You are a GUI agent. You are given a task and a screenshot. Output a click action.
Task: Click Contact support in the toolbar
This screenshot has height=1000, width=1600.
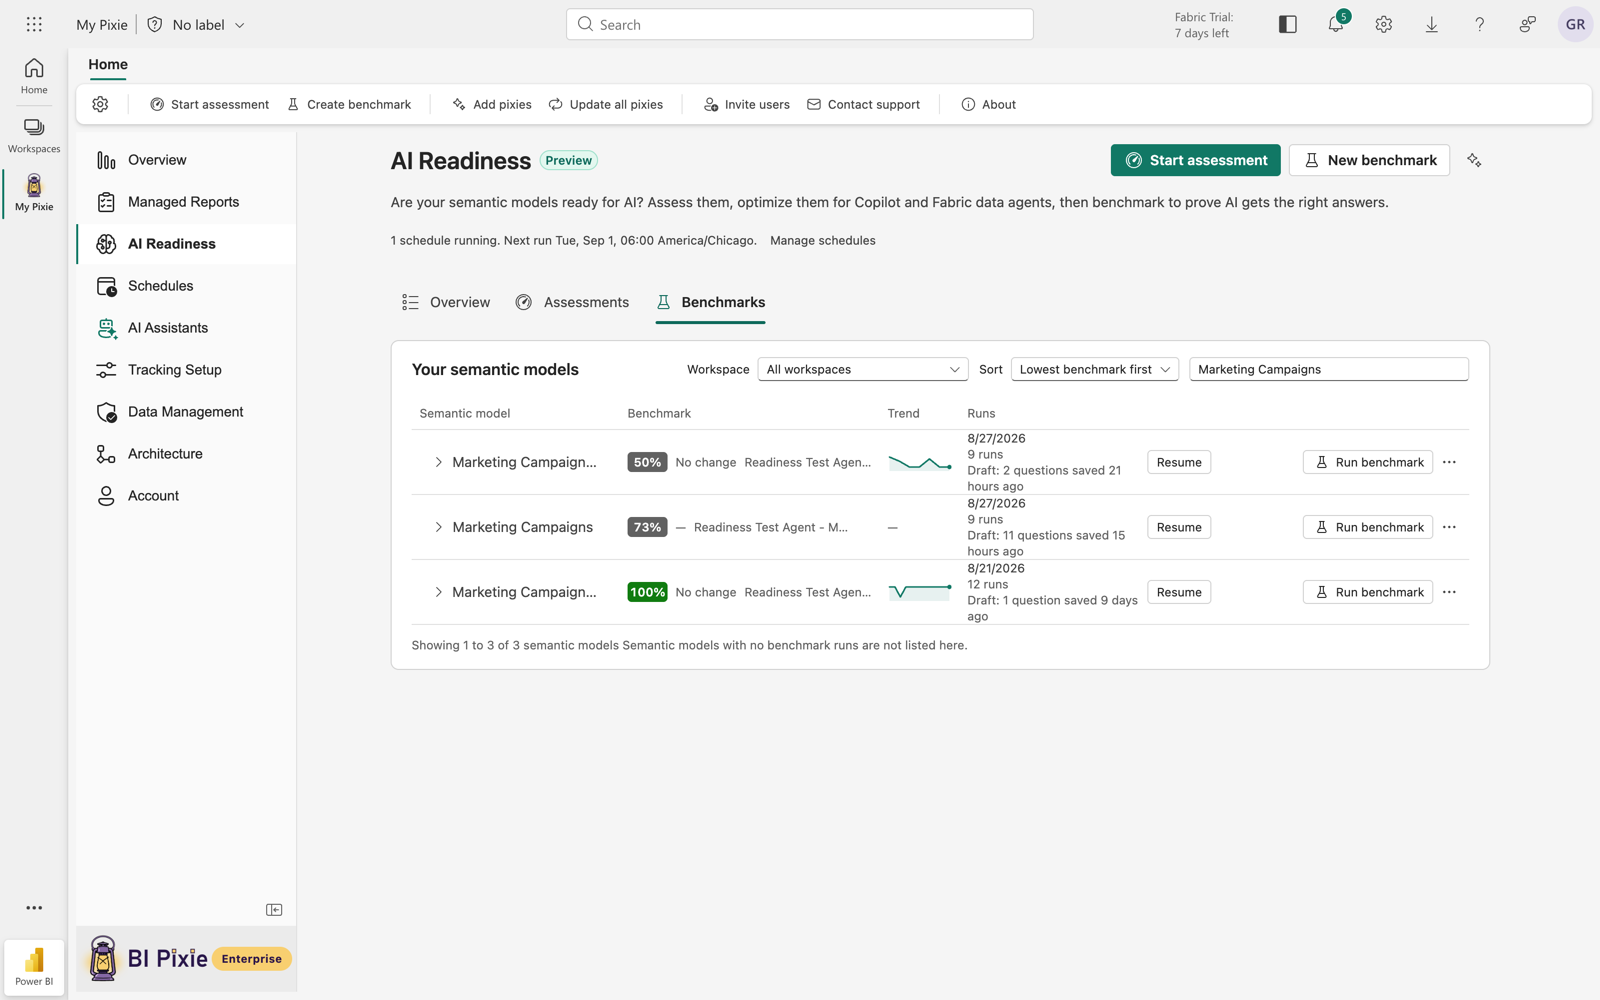click(863, 104)
